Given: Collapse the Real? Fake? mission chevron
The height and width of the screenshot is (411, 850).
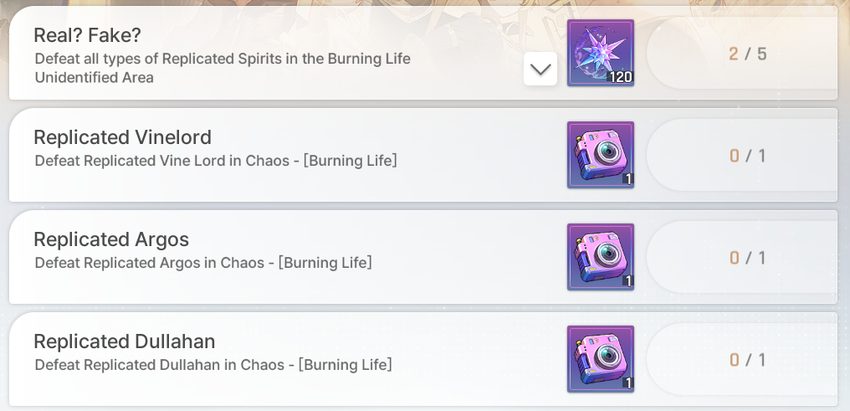Looking at the screenshot, I should point(540,69).
